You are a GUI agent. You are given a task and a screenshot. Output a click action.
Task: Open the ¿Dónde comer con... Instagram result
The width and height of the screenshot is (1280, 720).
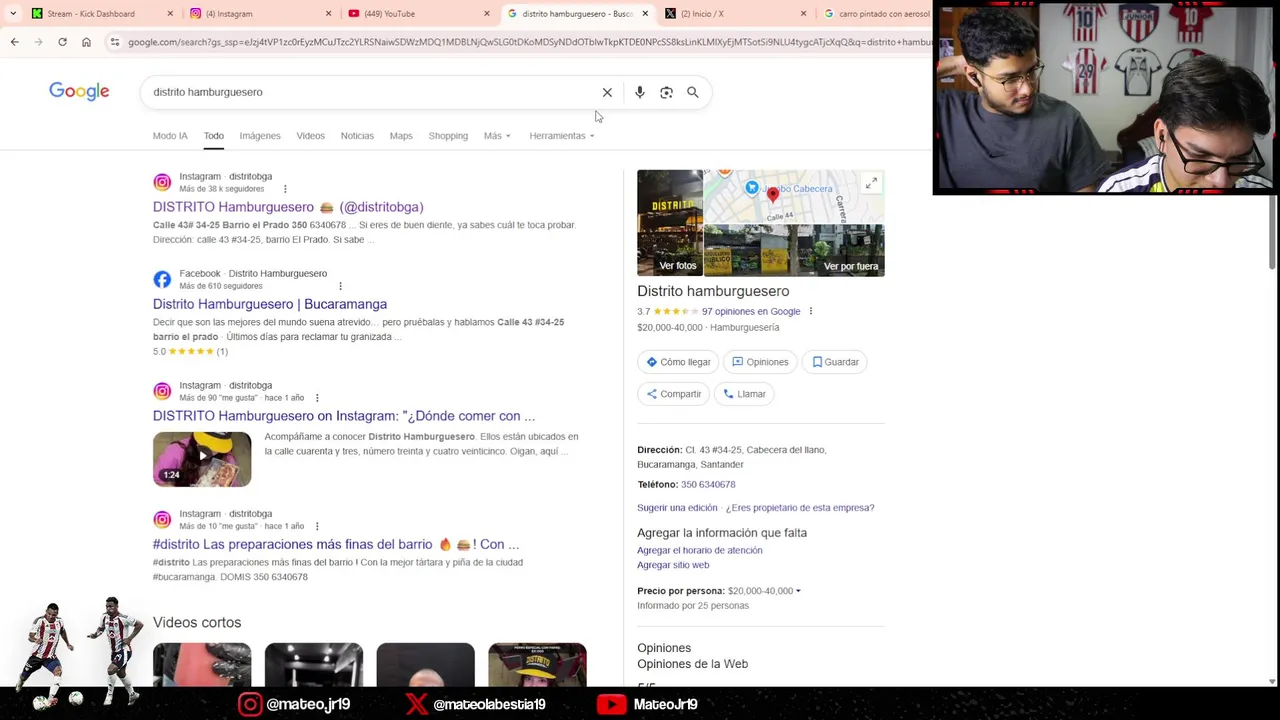(x=344, y=416)
